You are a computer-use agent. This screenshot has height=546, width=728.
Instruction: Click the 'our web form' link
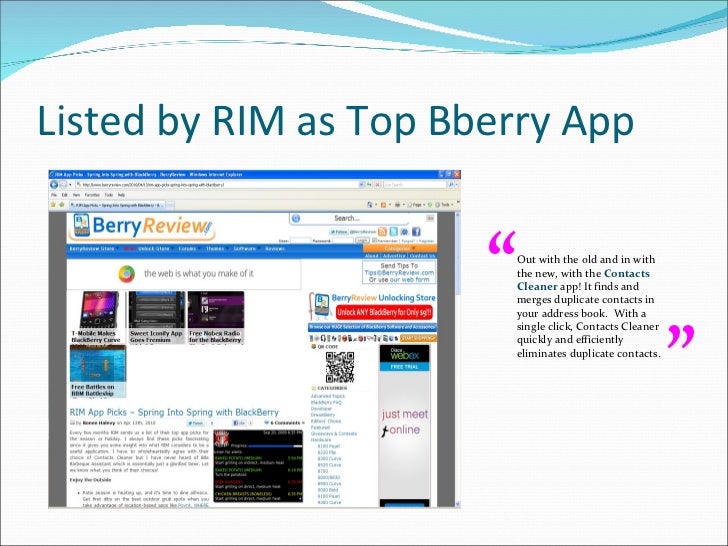point(410,280)
